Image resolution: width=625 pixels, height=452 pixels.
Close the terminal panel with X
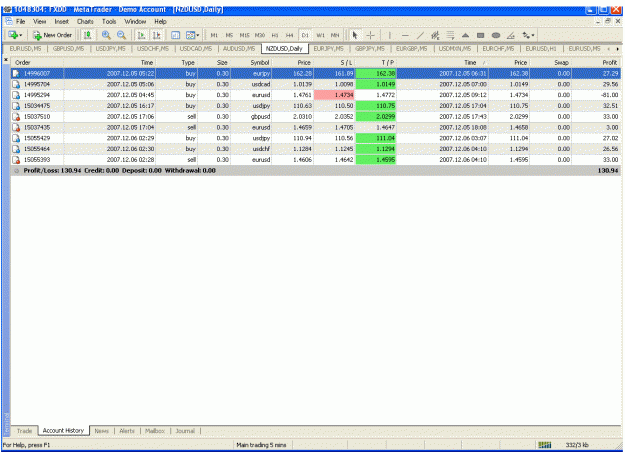[6, 60]
